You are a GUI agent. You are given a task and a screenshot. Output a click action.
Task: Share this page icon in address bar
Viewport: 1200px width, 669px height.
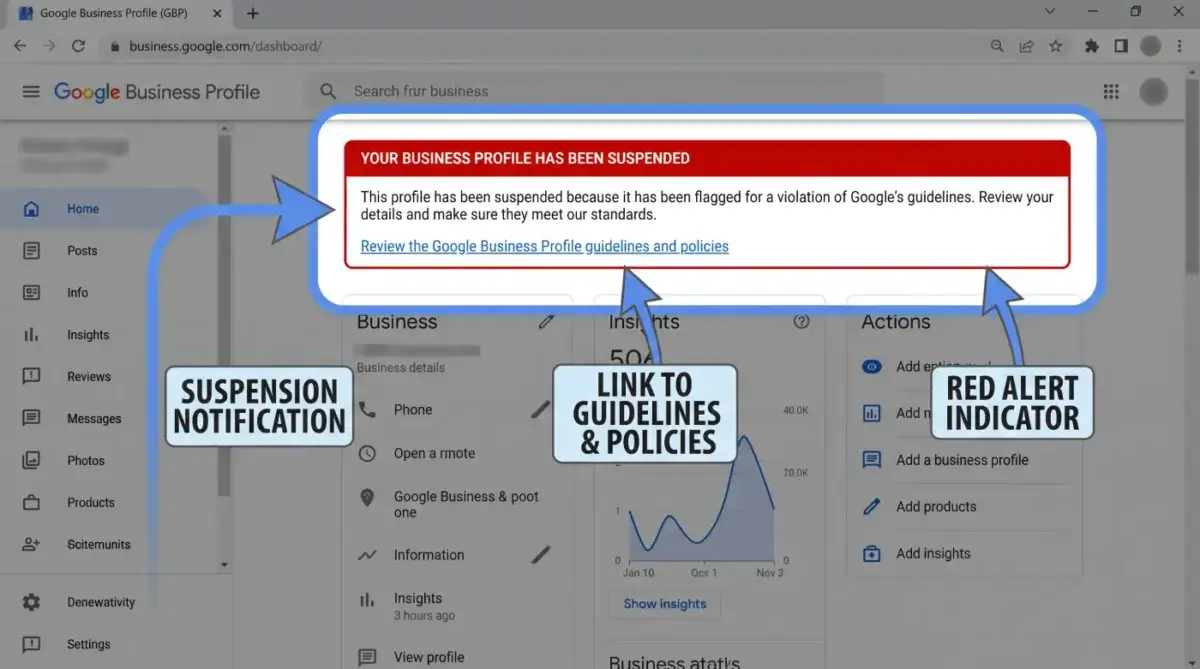[x=1026, y=46]
